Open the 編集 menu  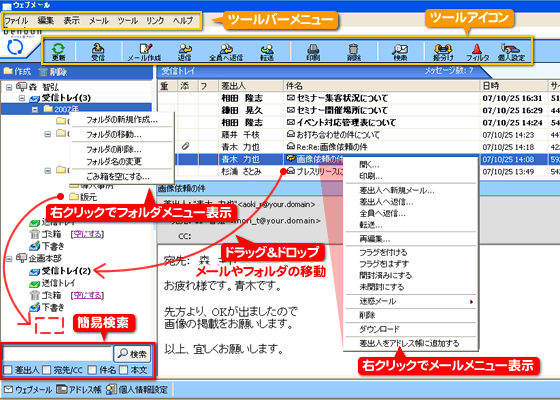(x=46, y=20)
